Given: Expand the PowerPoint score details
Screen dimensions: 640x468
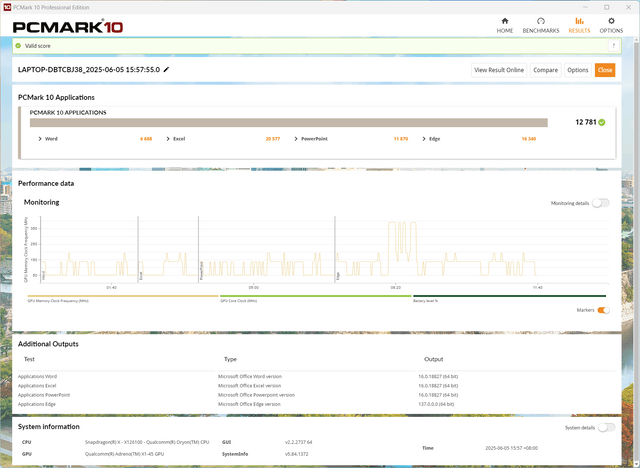Looking at the screenshot, I should (x=296, y=139).
